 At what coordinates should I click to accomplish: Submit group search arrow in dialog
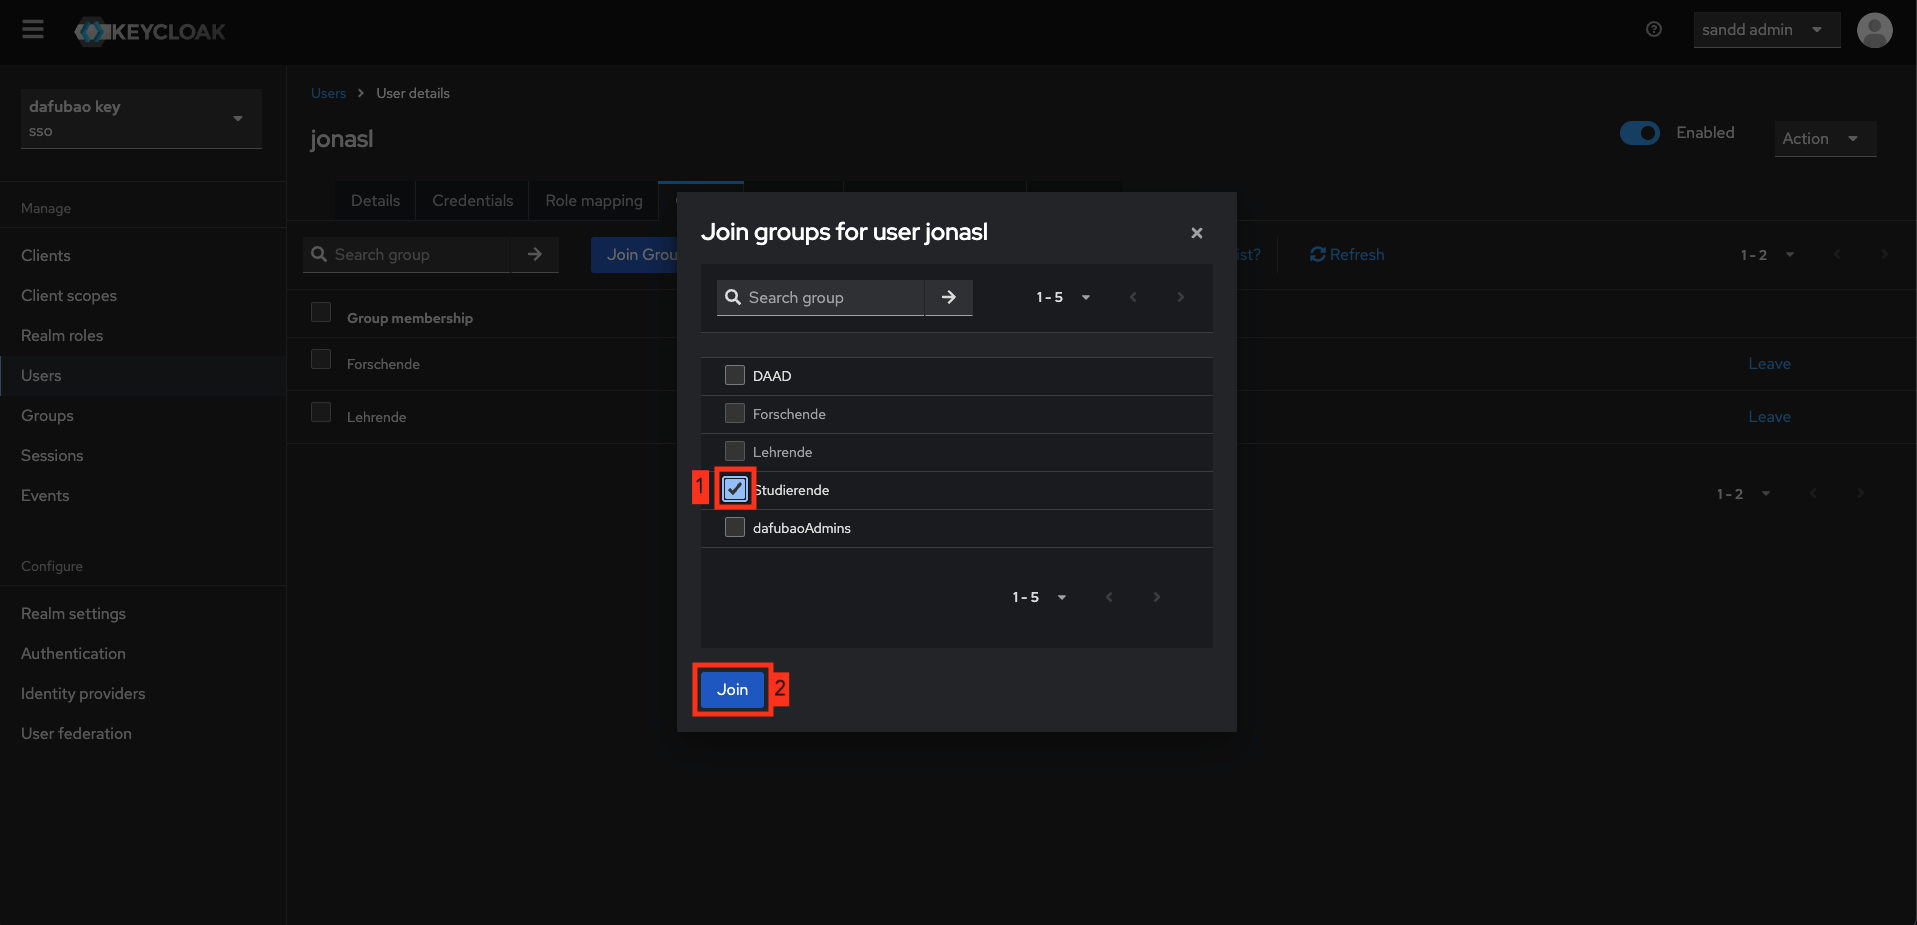[948, 297]
